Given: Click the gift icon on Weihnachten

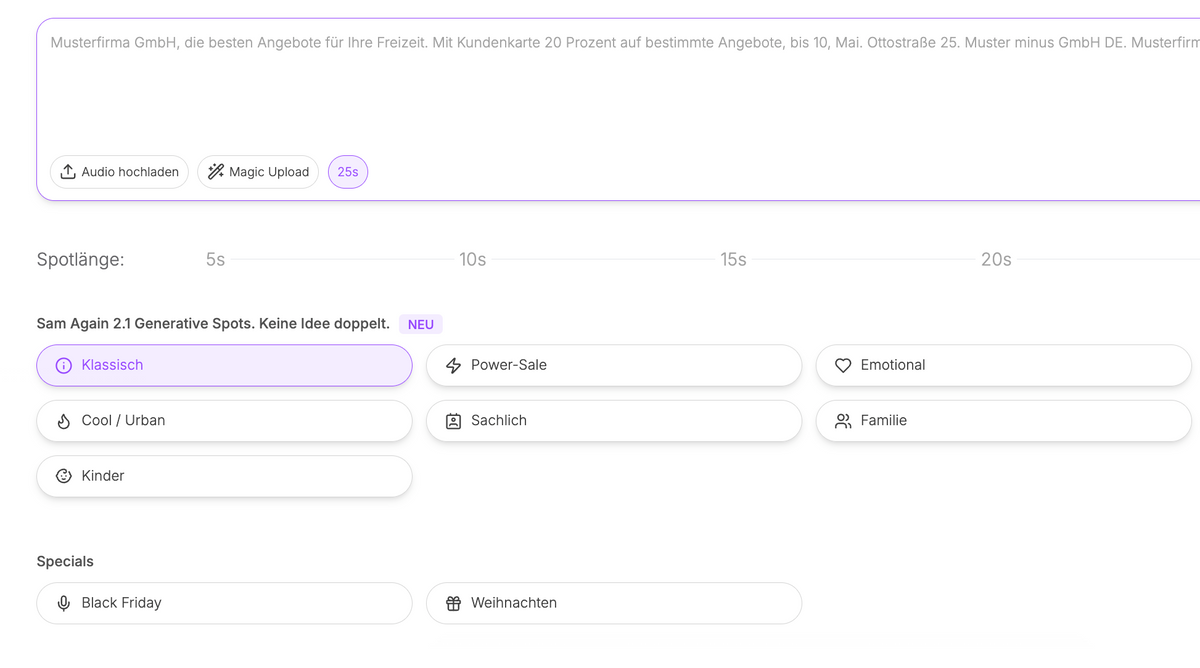Looking at the screenshot, I should click(453, 604).
